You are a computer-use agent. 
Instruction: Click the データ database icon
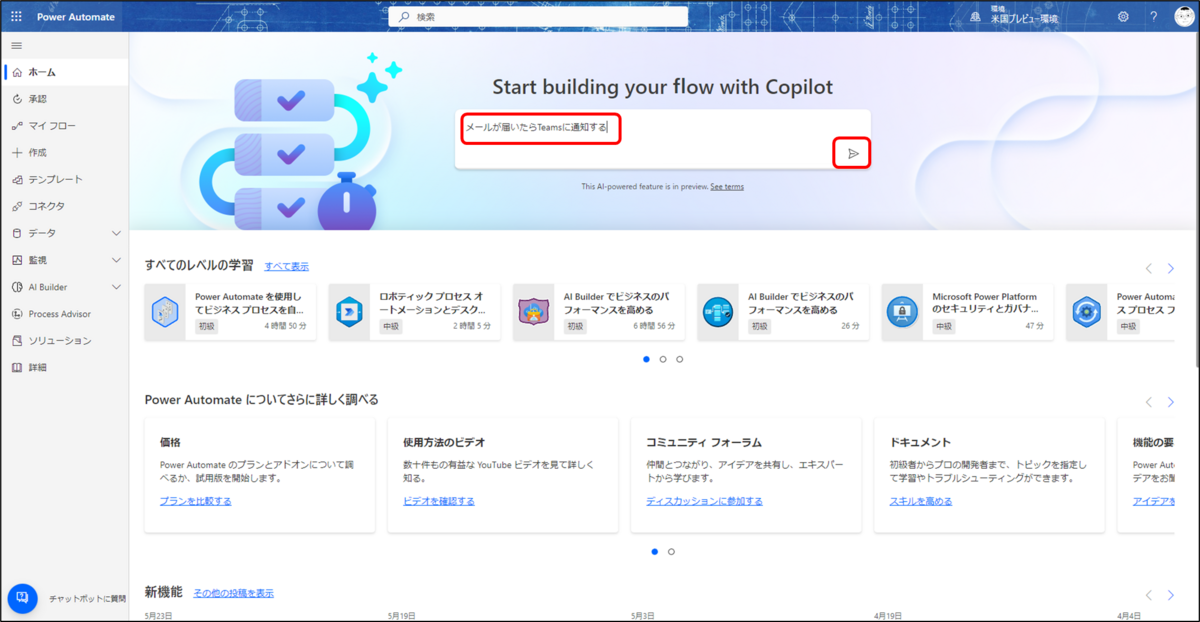tap(17, 233)
